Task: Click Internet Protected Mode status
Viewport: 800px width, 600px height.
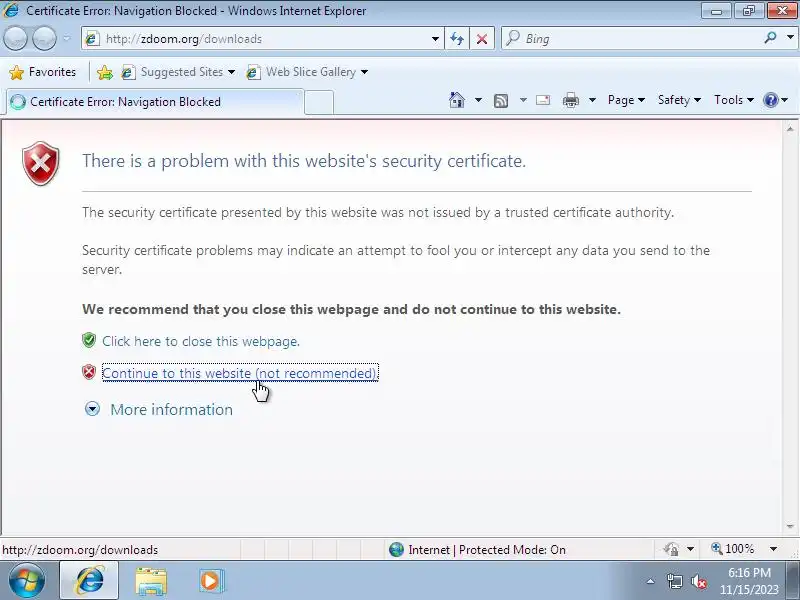Action: (487, 549)
